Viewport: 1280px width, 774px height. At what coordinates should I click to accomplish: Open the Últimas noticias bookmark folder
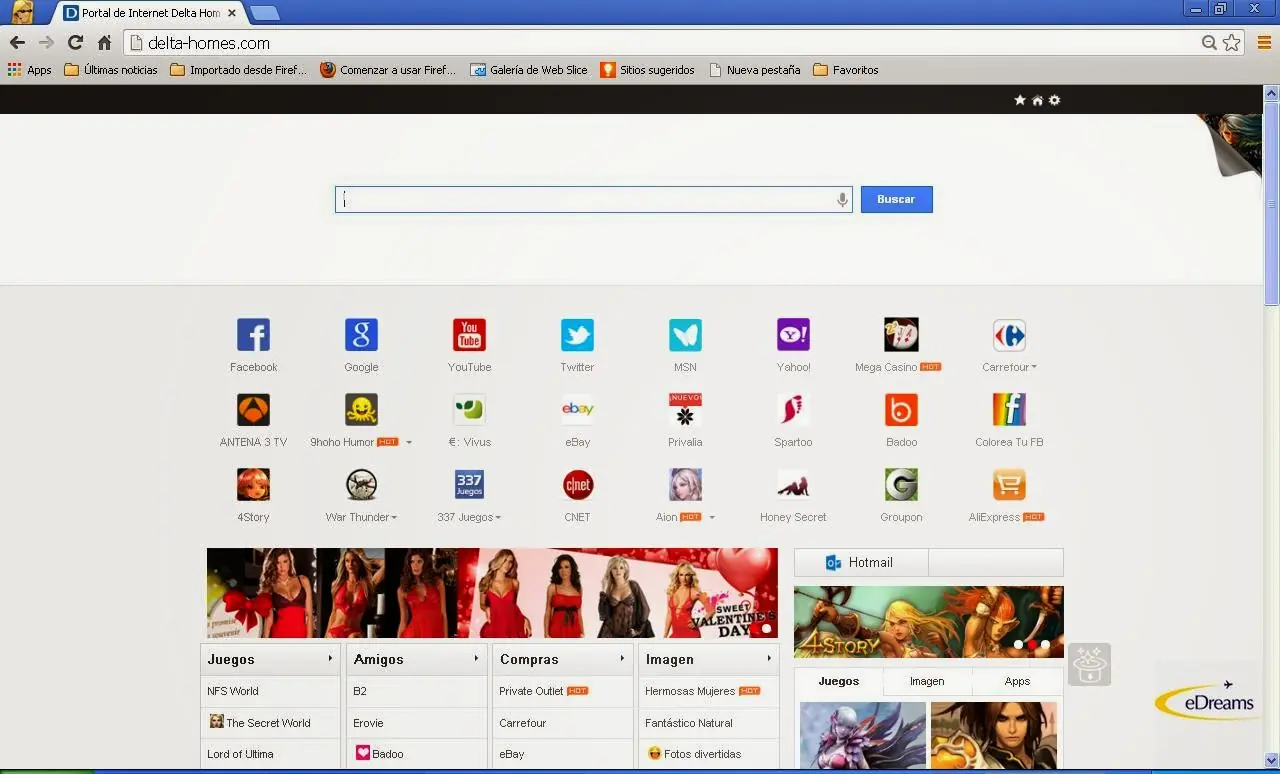[x=111, y=70]
